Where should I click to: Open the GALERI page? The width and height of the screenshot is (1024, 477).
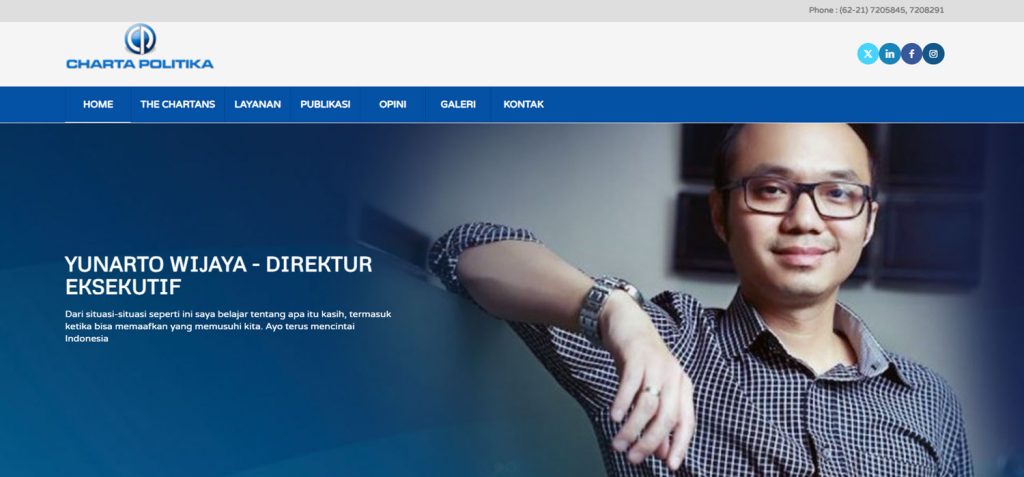[x=458, y=105]
